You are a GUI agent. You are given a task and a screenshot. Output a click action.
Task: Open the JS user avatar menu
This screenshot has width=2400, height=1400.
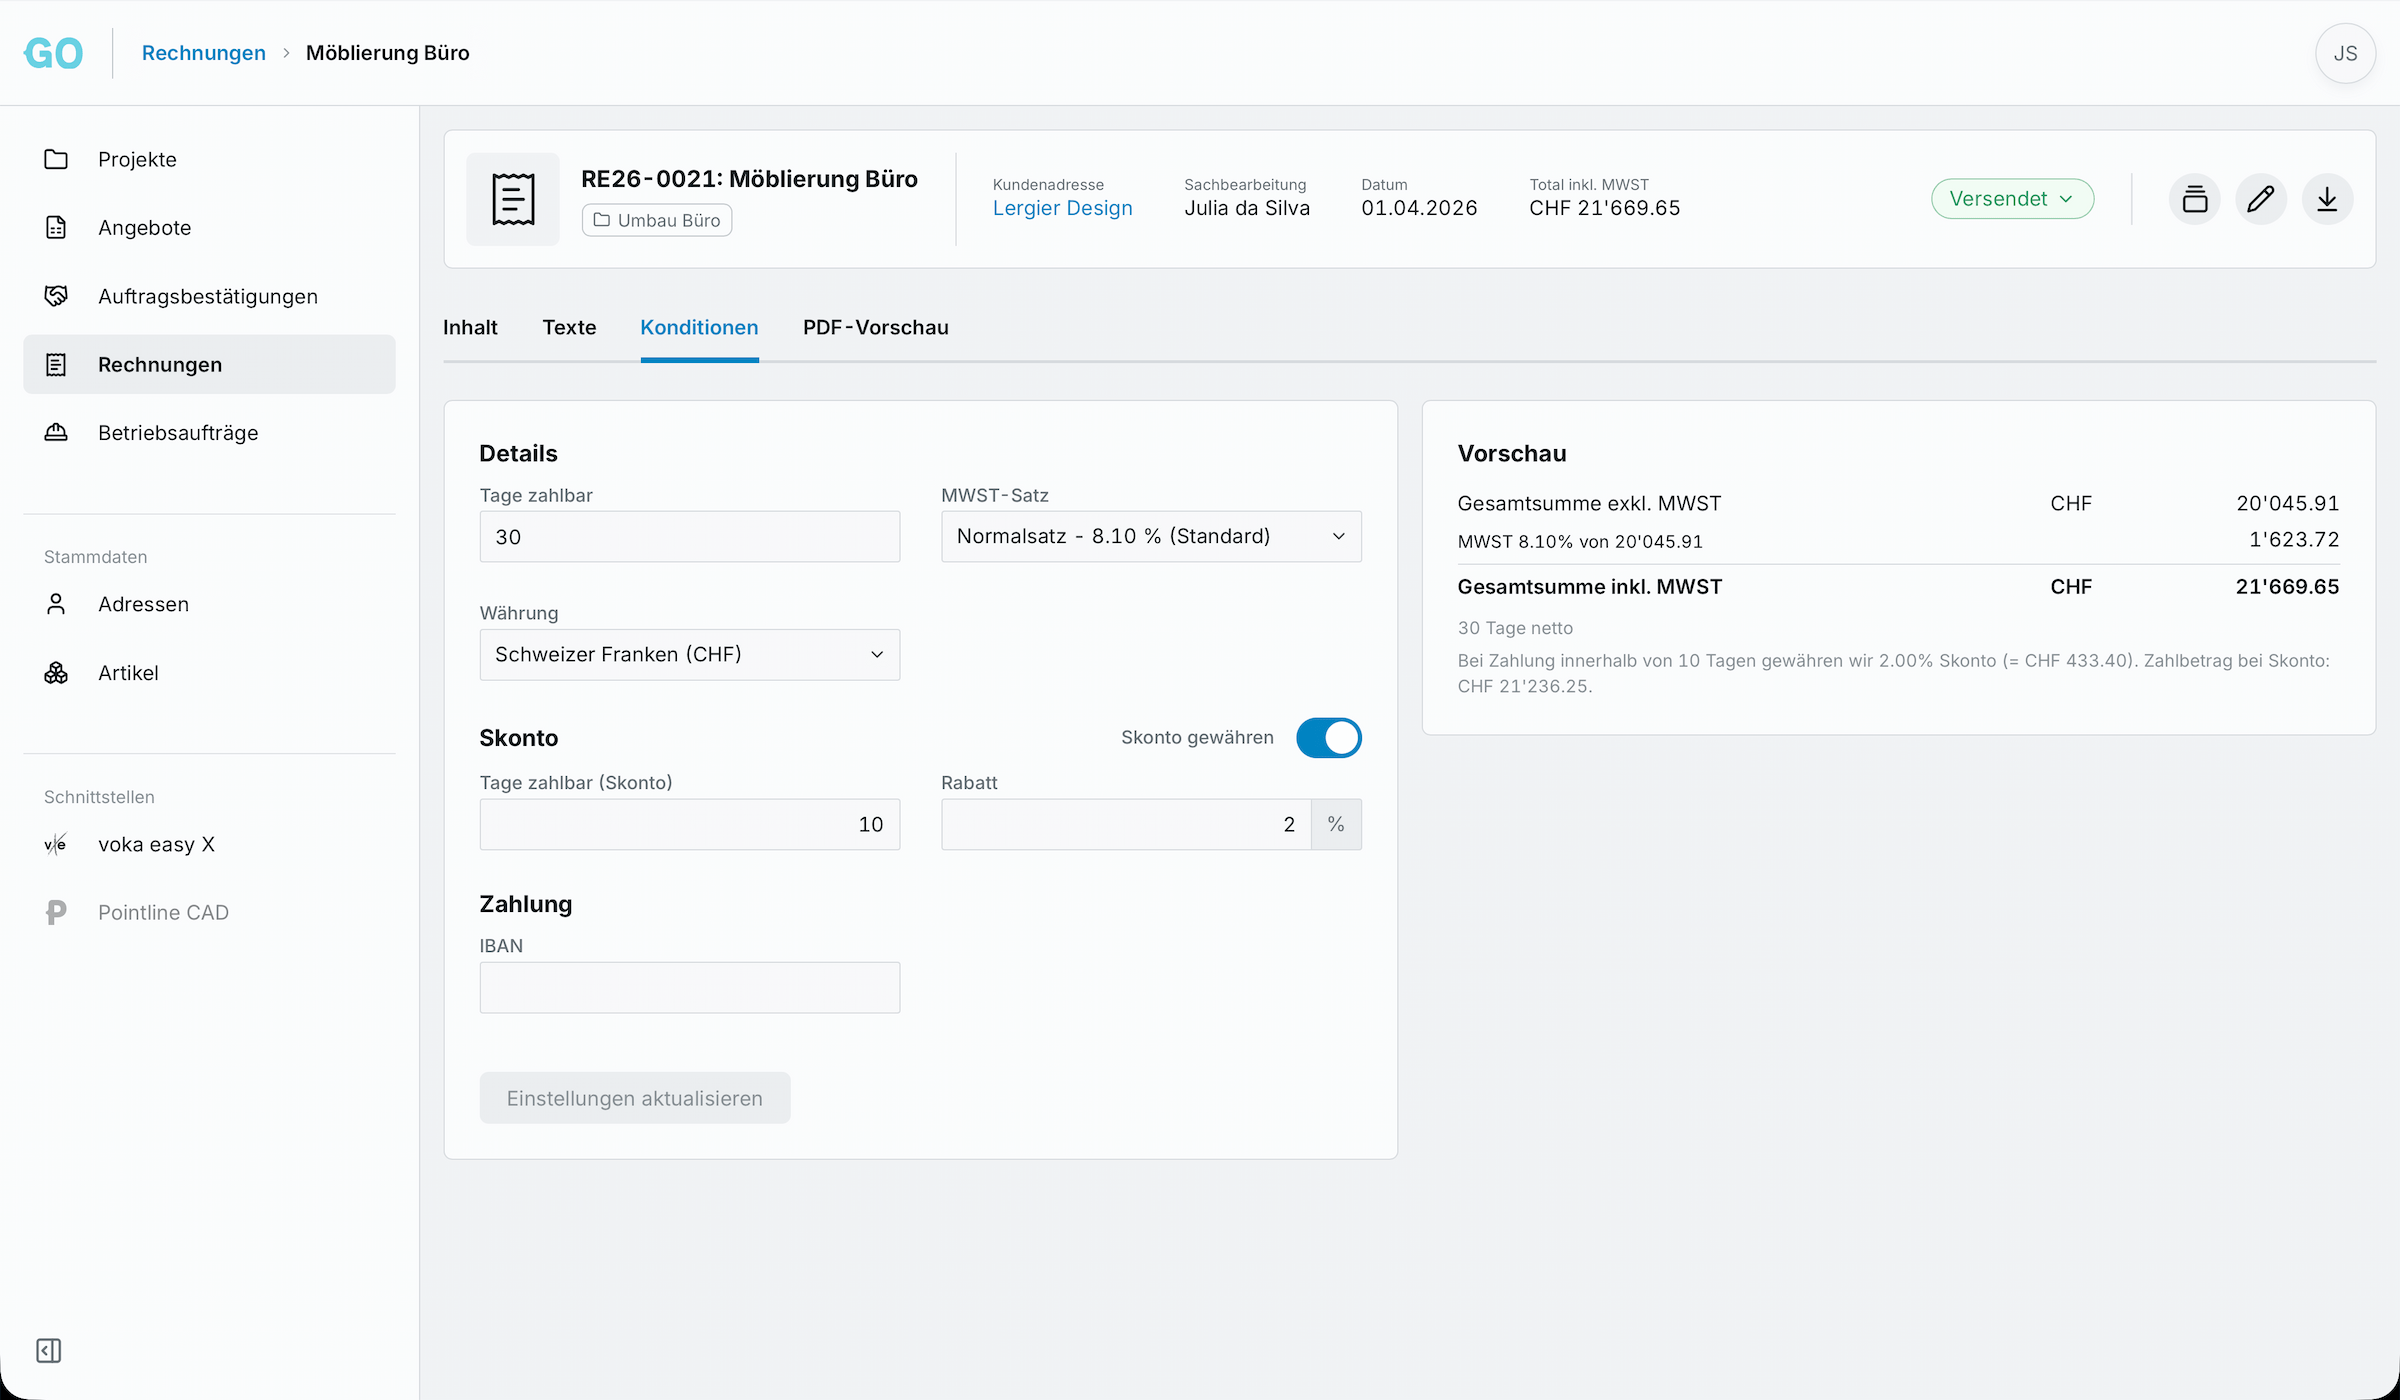coord(2345,53)
